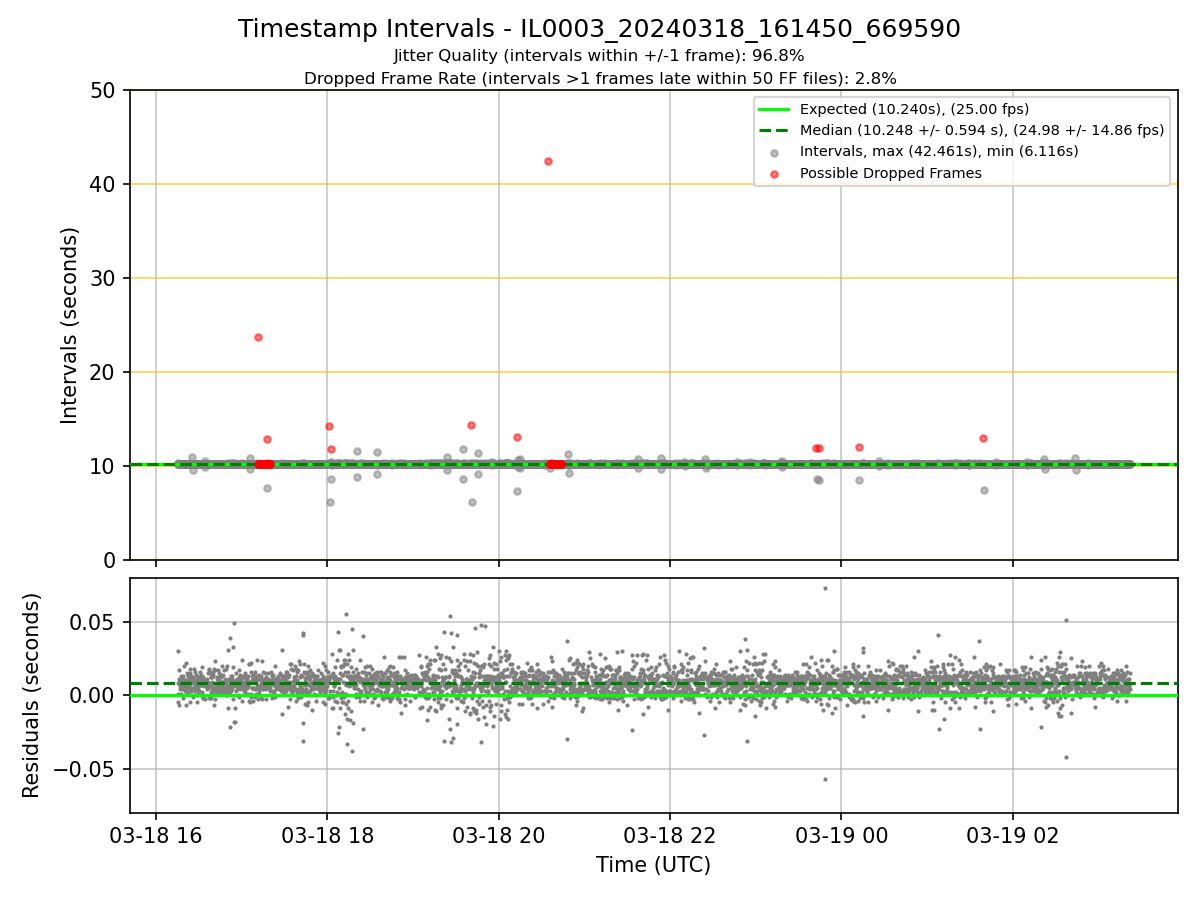Click the '03-18 20' x-axis tick label

pos(498,835)
